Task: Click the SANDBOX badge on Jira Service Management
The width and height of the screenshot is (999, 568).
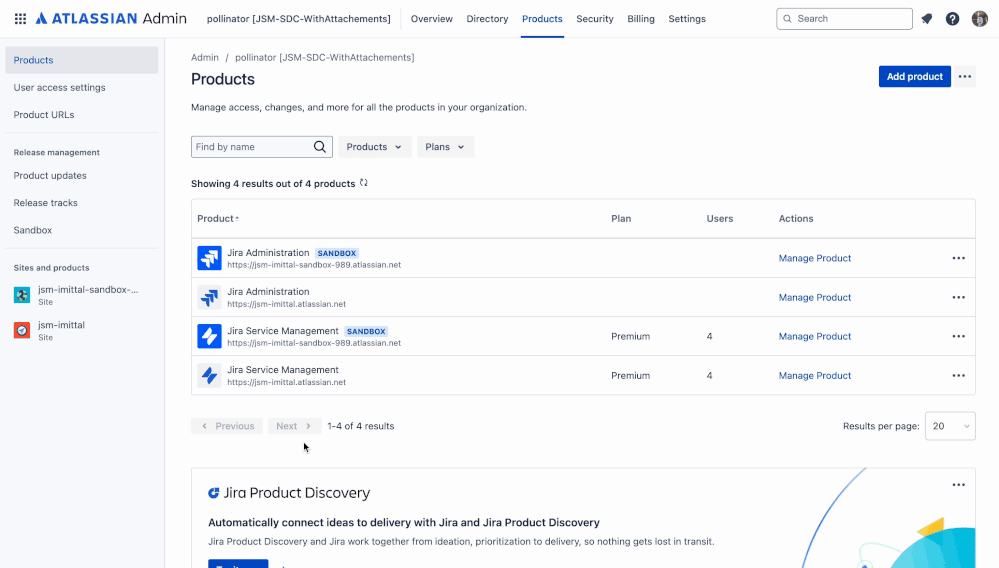Action: pos(366,331)
